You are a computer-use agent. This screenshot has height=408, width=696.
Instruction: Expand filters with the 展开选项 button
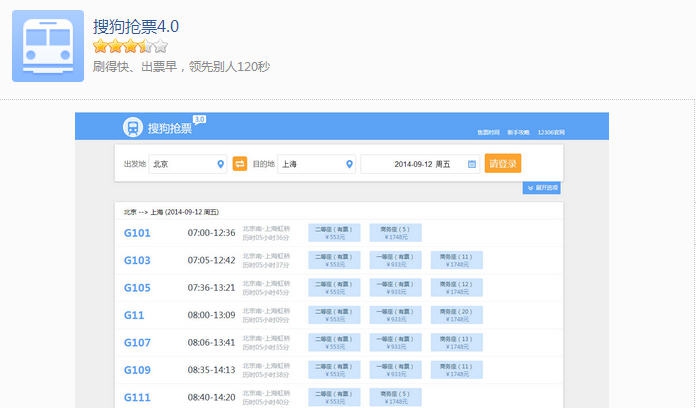(x=542, y=188)
